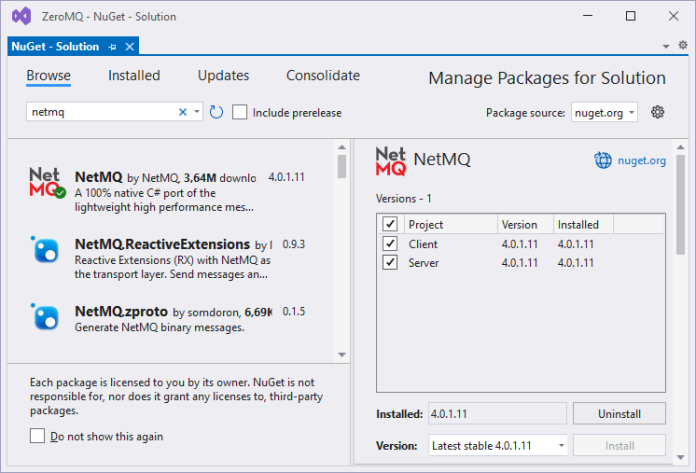This screenshot has width=696, height=473.
Task: Select the NetMQ.zproto package title
Action: pyautogui.click(x=121, y=311)
